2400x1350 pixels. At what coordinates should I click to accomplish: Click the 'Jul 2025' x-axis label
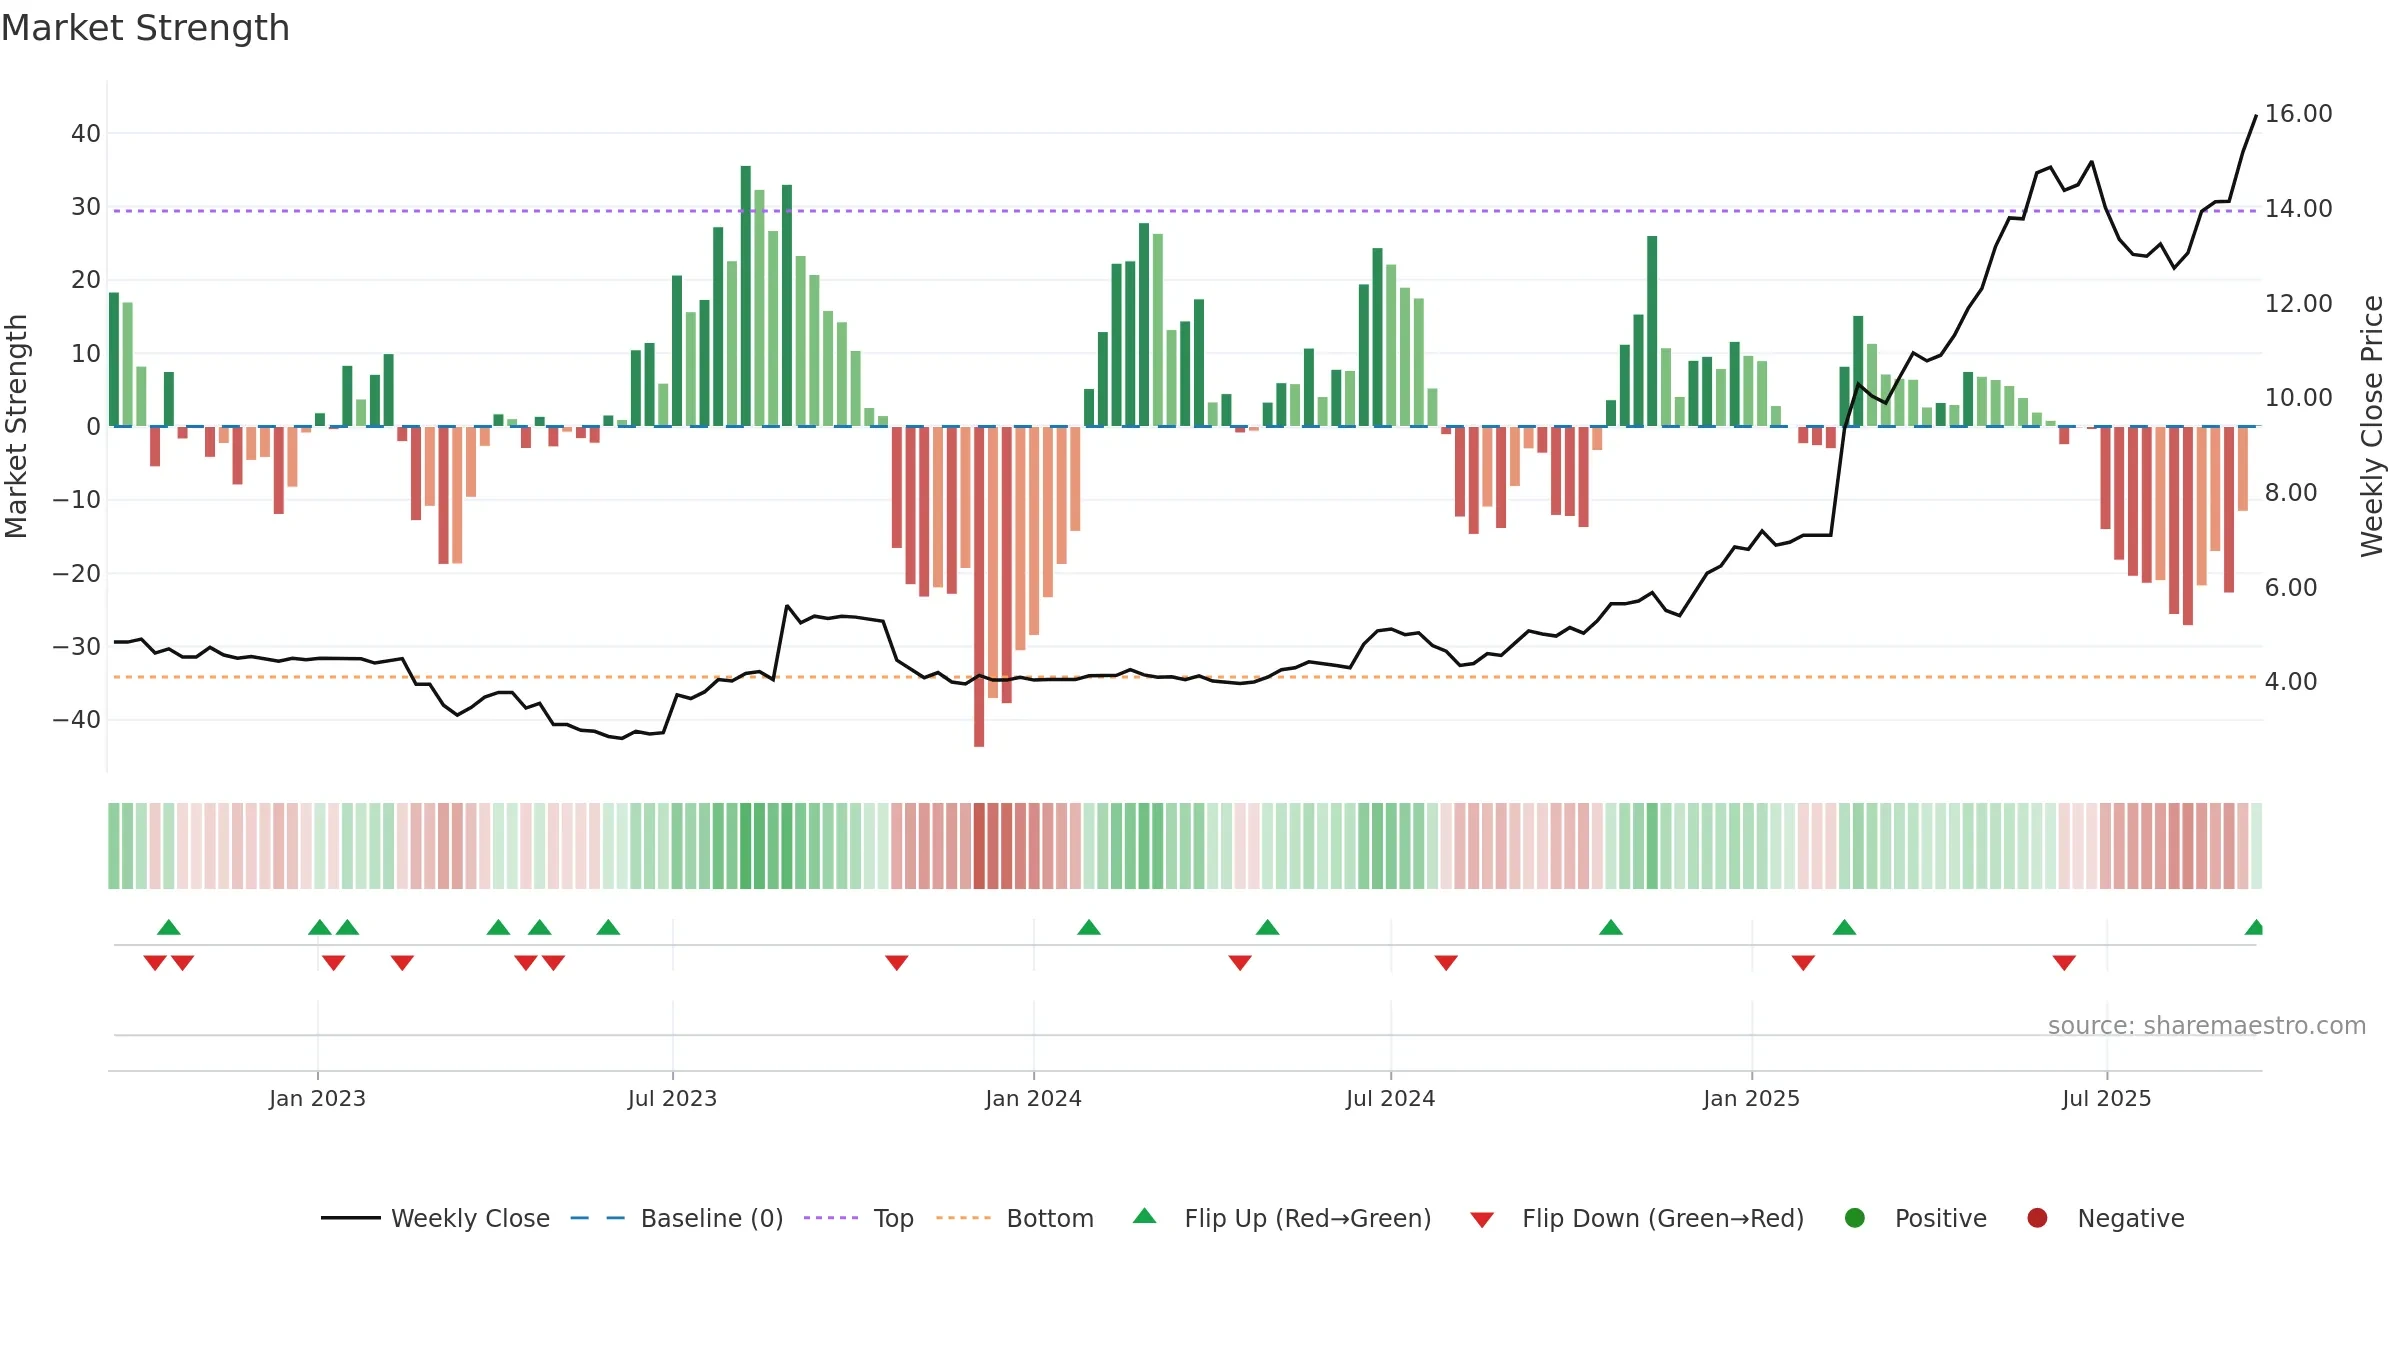[2106, 1098]
